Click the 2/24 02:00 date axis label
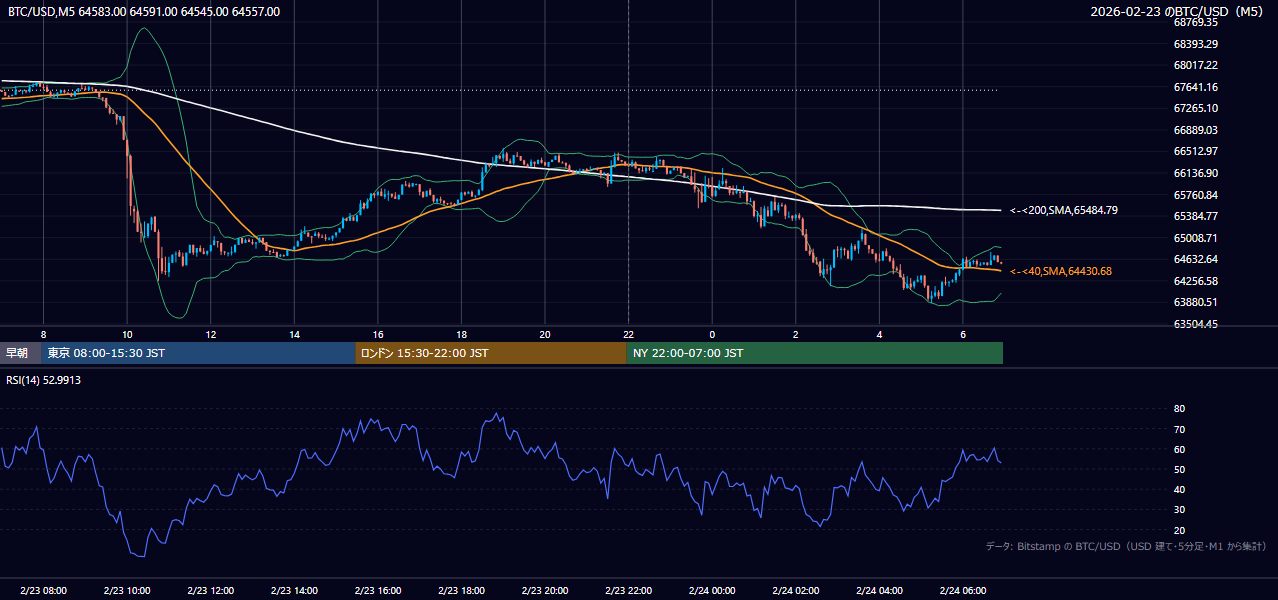The height and width of the screenshot is (600, 1278). (x=795, y=591)
